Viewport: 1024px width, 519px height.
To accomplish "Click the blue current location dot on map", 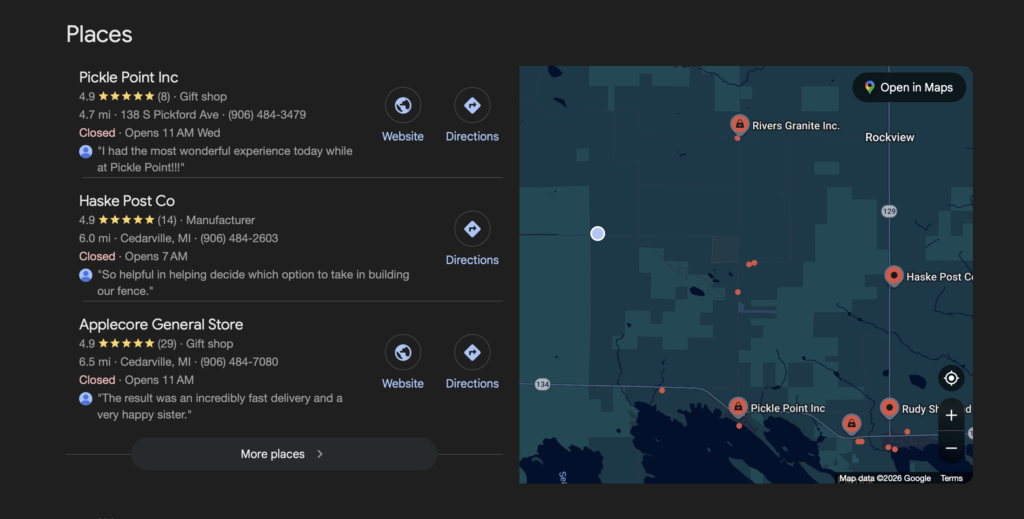I will 598,233.
